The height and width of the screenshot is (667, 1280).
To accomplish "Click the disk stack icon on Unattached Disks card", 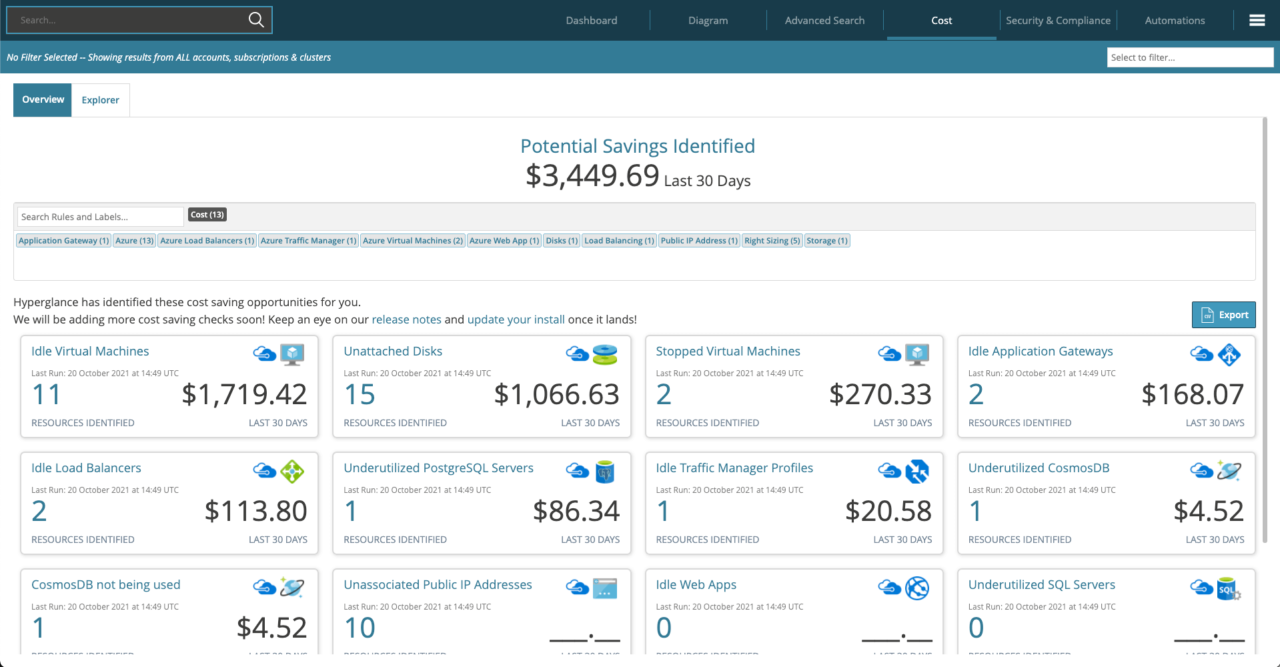I will click(x=606, y=354).
